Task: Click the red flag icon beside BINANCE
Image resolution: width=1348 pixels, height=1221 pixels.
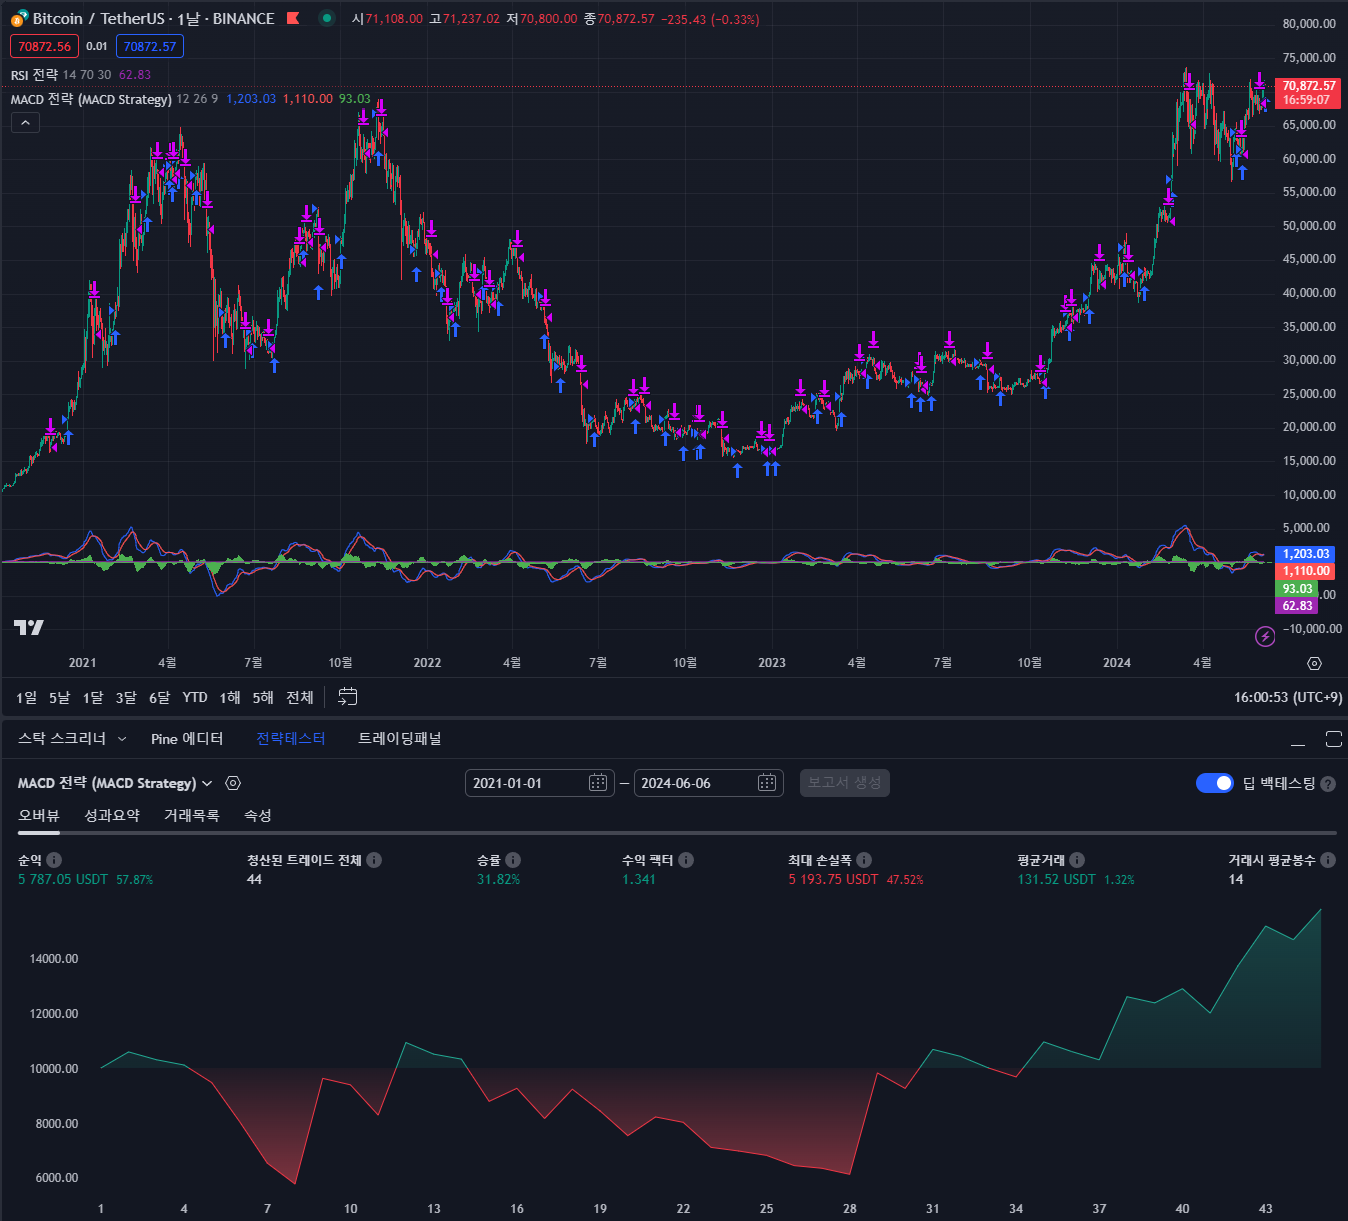Action: click(293, 18)
